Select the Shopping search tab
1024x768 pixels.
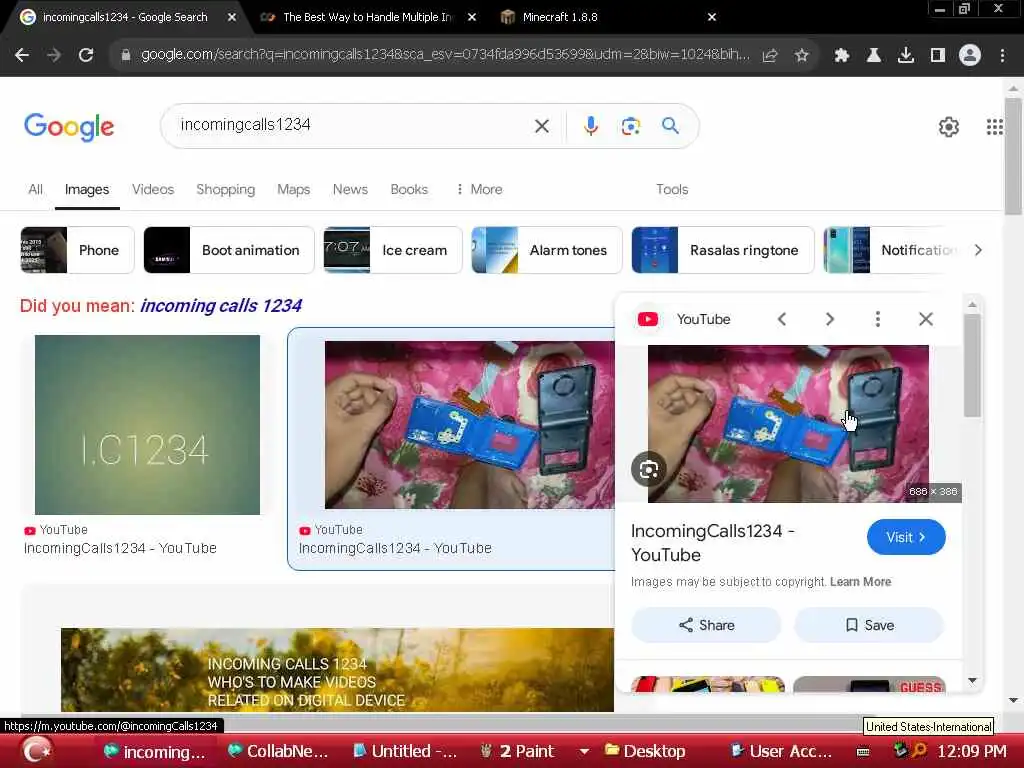[225, 189]
